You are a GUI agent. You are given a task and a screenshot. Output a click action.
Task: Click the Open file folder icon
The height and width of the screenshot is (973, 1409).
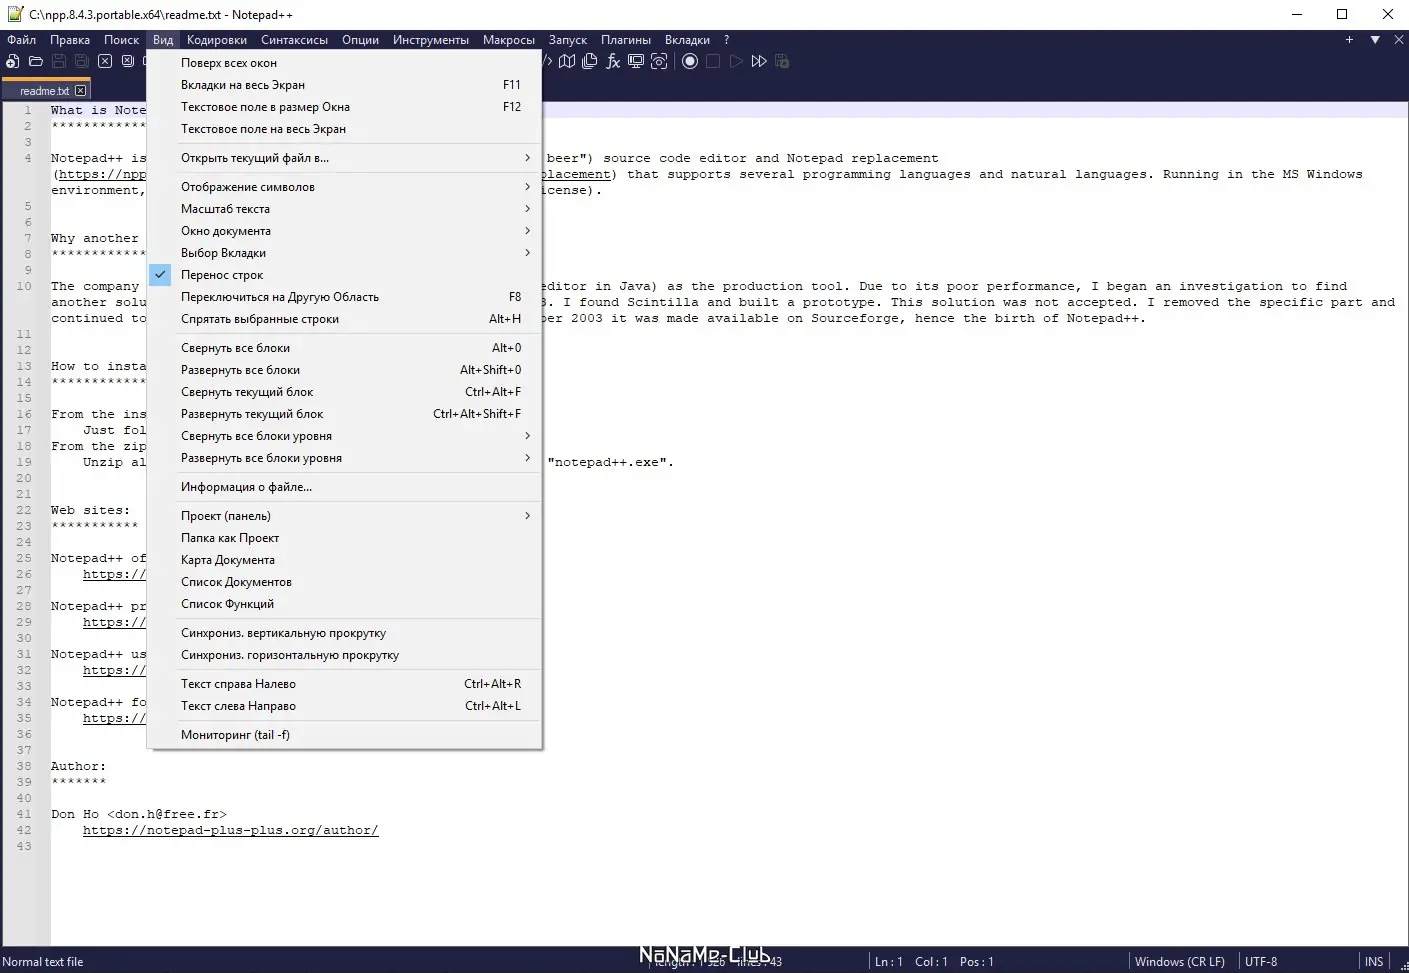pos(36,61)
